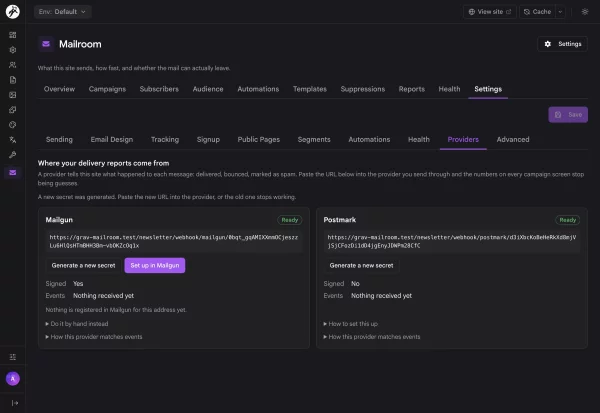Click Set up in Mailgun

[x=155, y=265]
